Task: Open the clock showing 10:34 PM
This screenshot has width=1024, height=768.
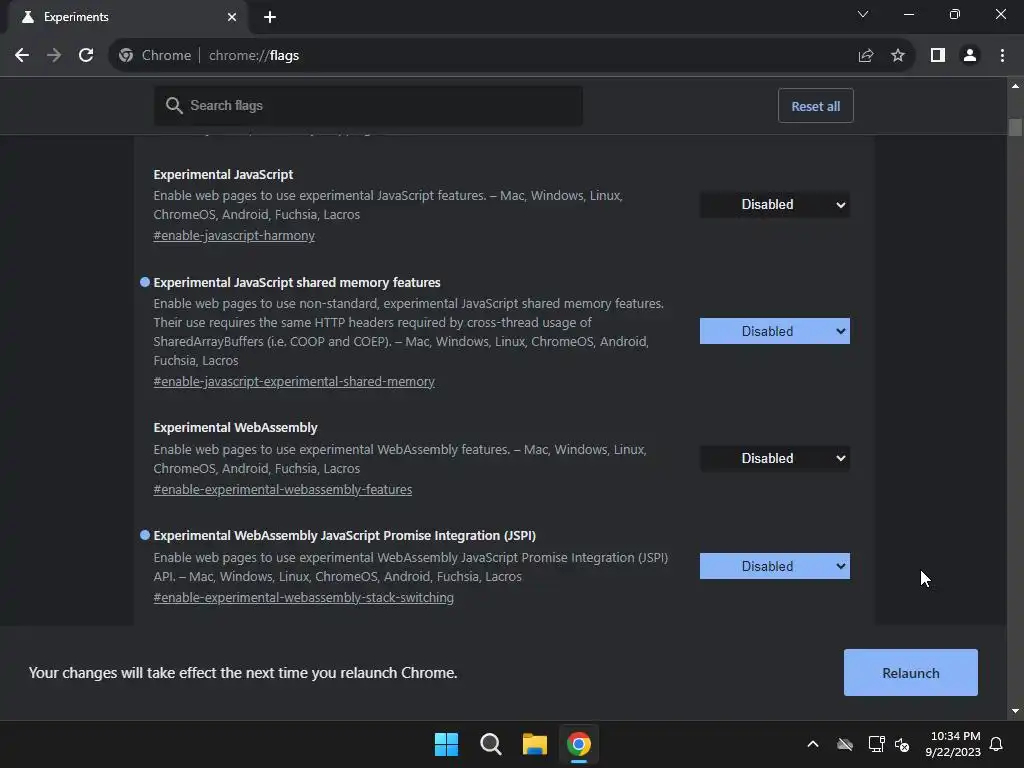Action: pyautogui.click(x=953, y=744)
